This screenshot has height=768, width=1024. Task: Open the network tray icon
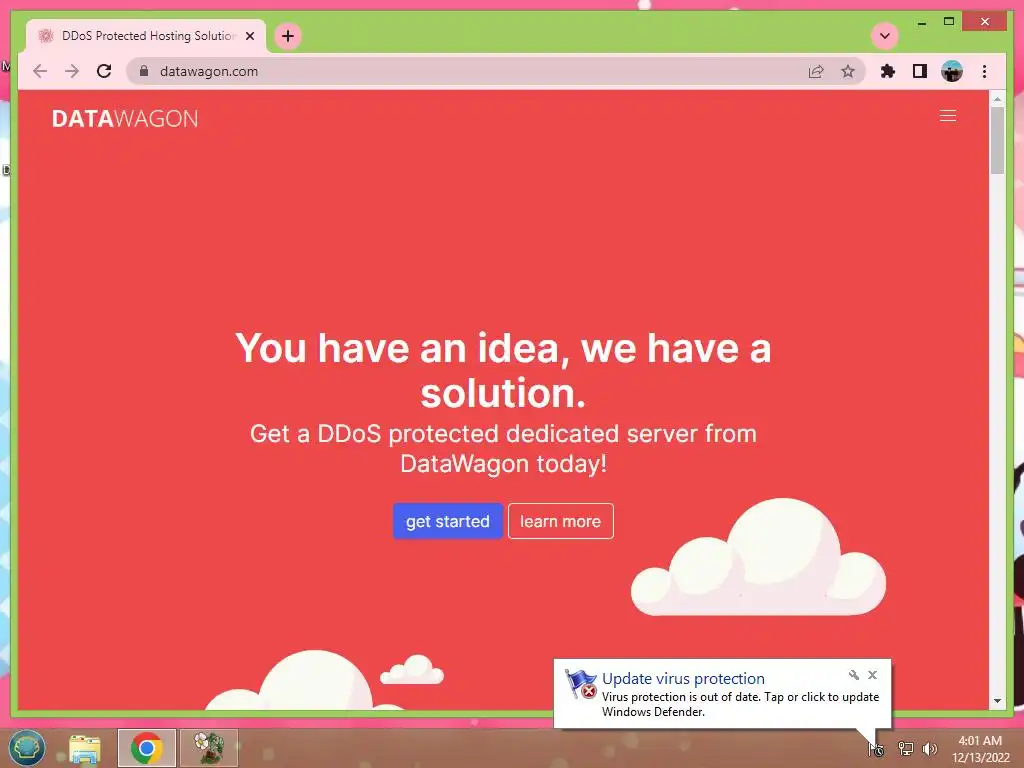click(905, 749)
